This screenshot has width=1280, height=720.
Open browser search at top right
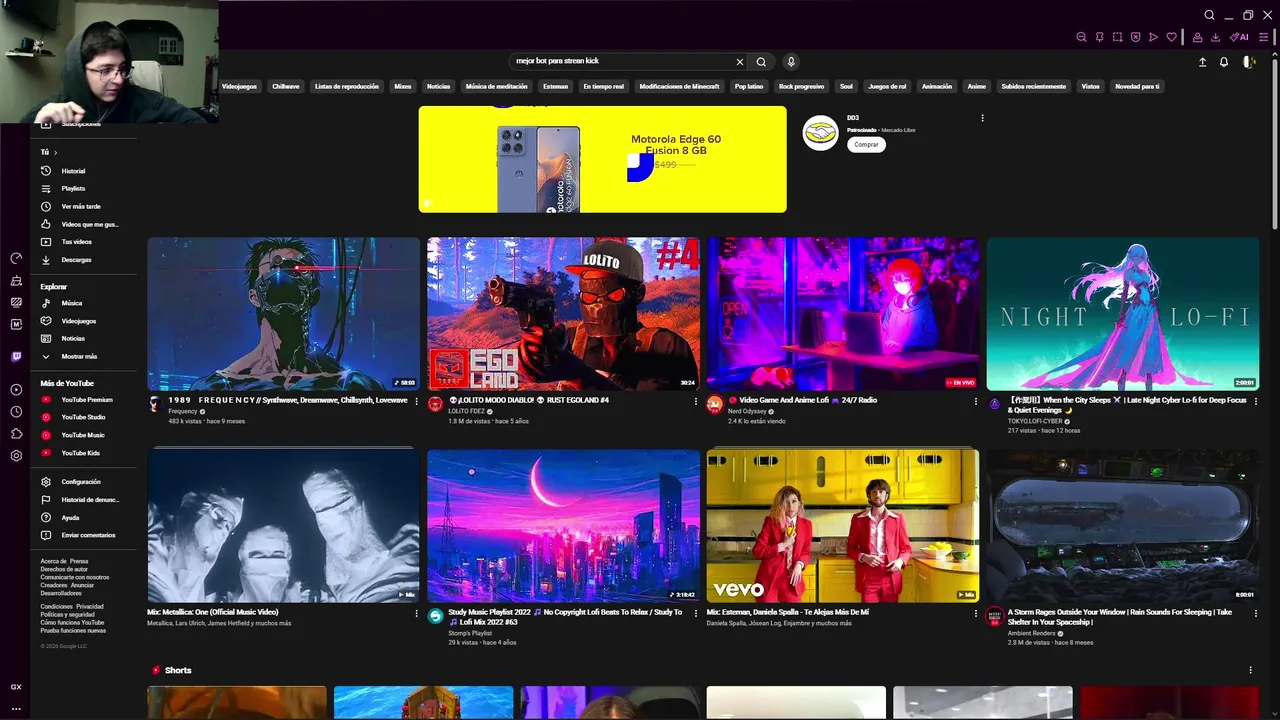pyautogui.click(x=1209, y=15)
